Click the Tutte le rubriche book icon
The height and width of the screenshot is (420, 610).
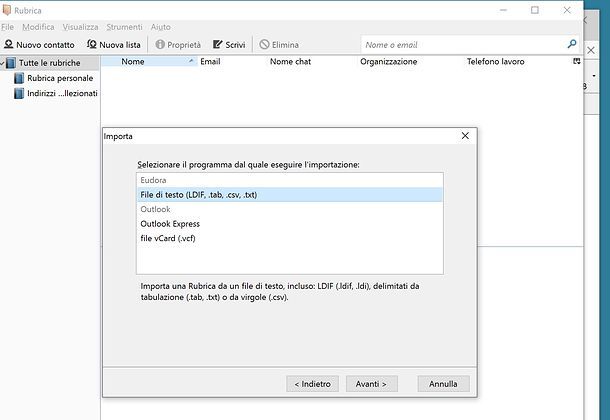[11, 63]
